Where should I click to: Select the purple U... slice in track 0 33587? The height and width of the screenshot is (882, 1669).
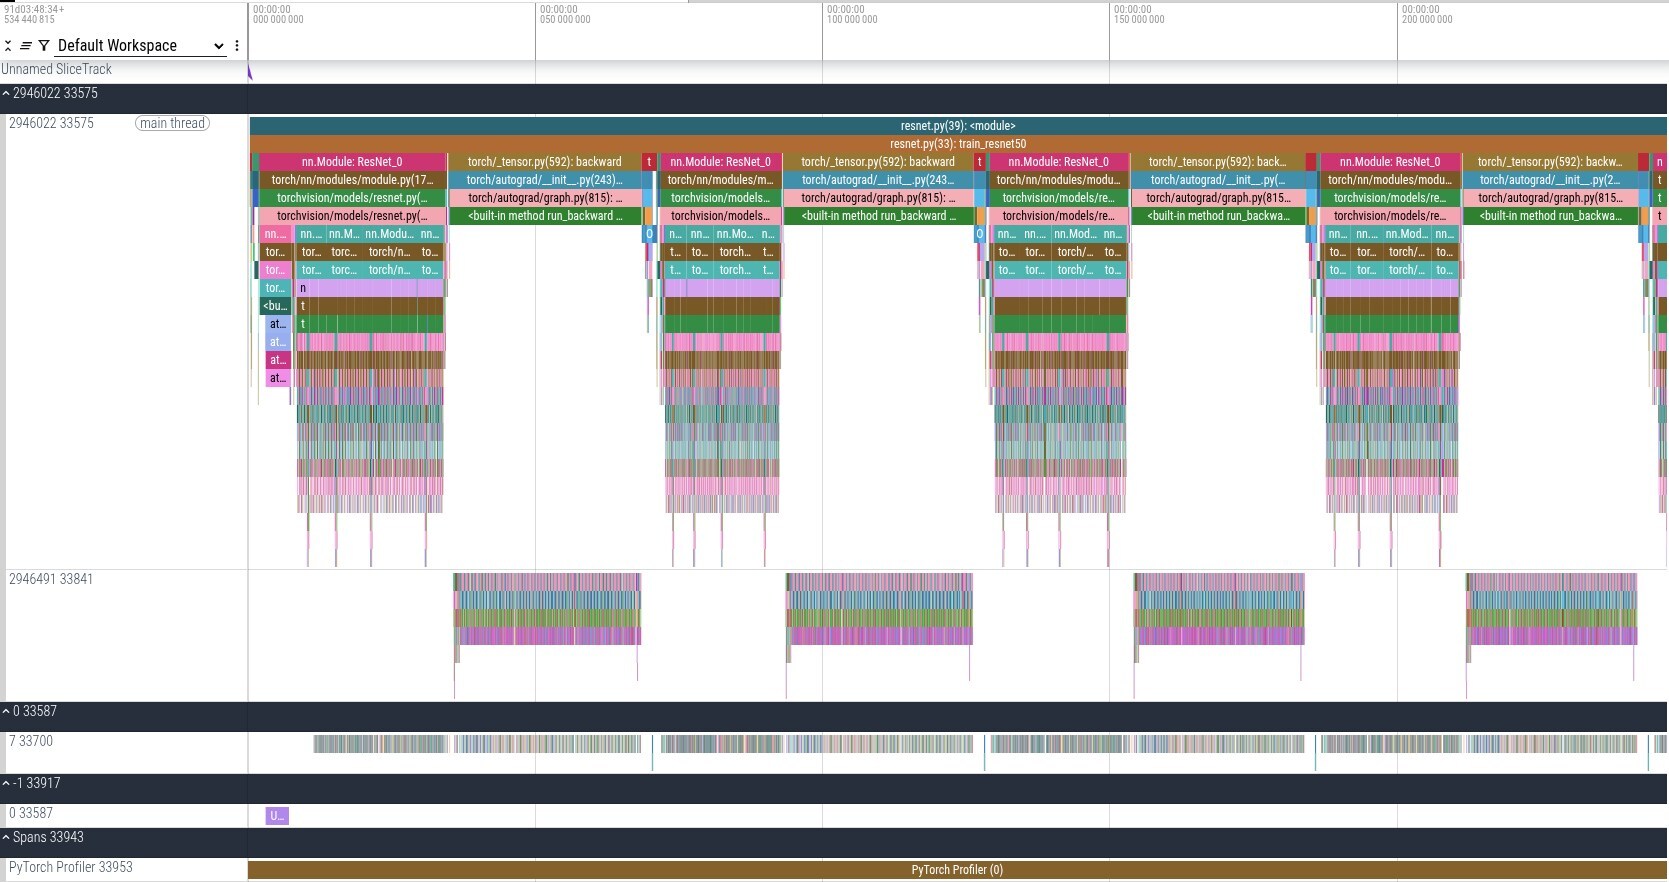click(277, 816)
